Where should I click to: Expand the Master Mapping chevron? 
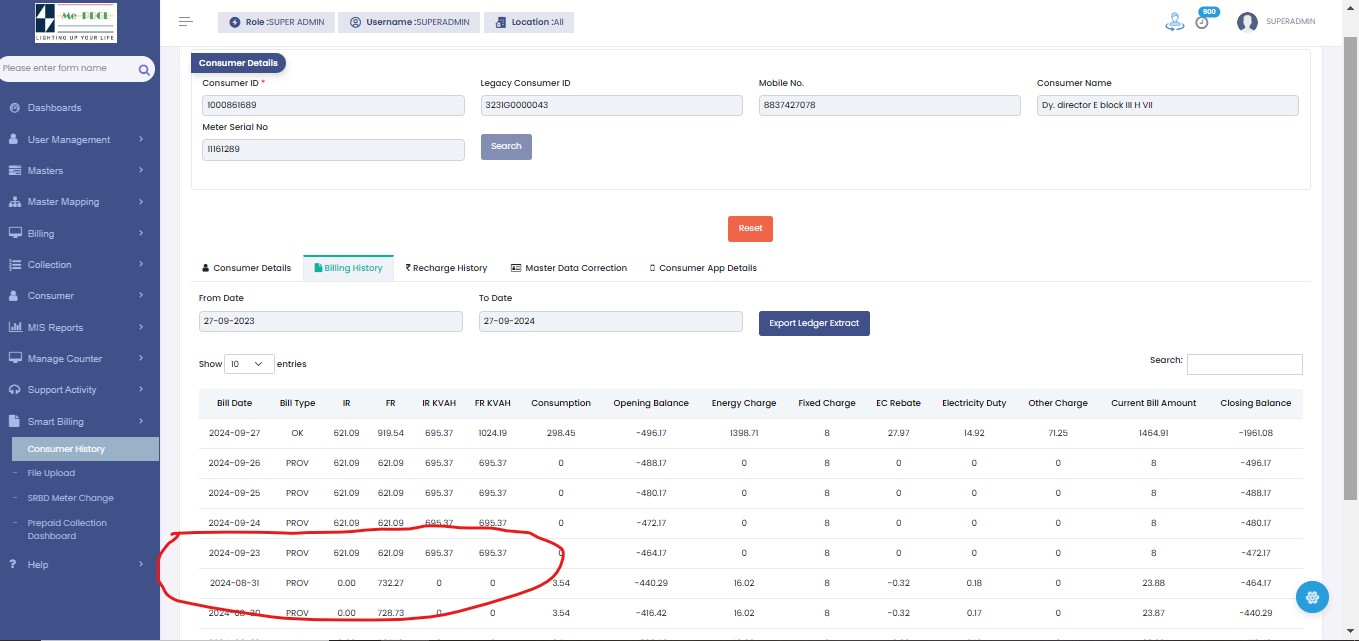click(x=141, y=201)
